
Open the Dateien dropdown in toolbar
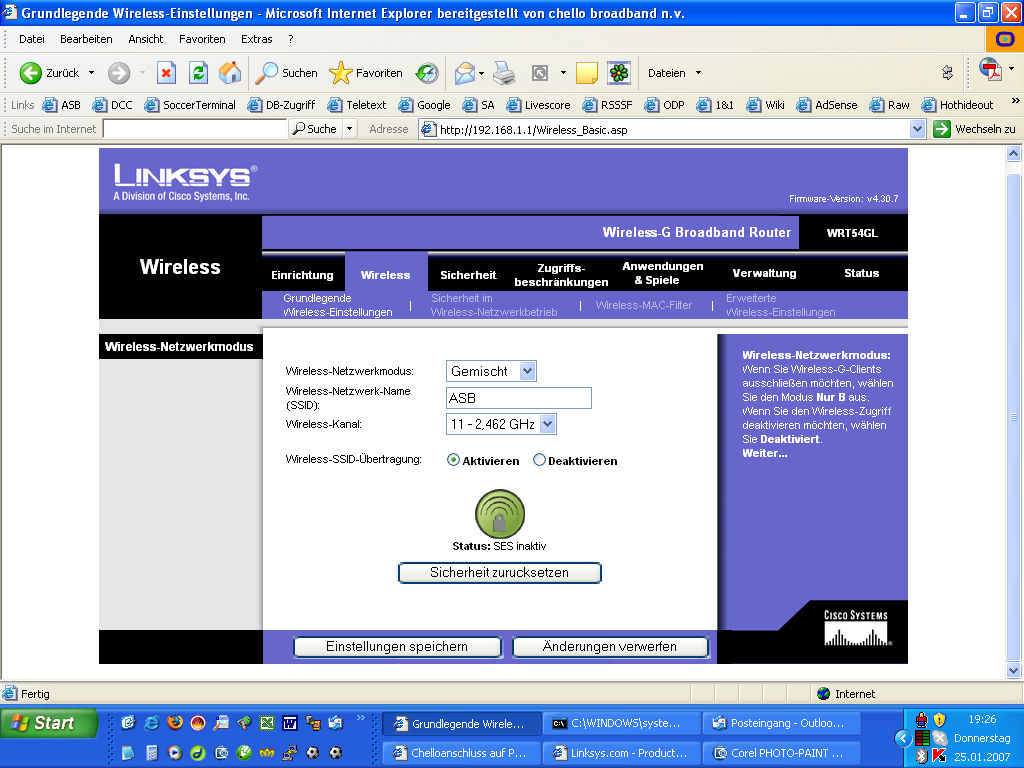tap(674, 73)
